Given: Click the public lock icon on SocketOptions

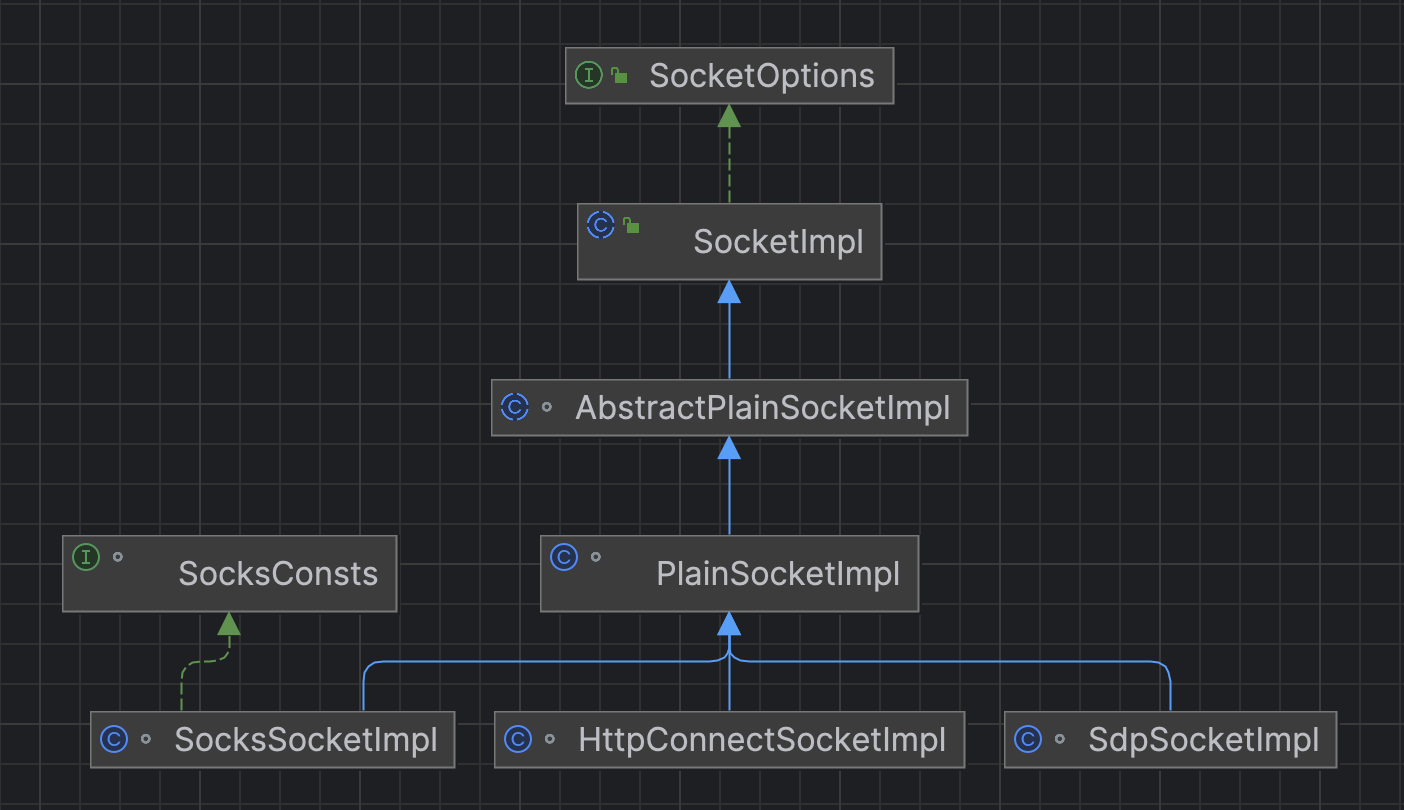Looking at the screenshot, I should pos(620,76).
